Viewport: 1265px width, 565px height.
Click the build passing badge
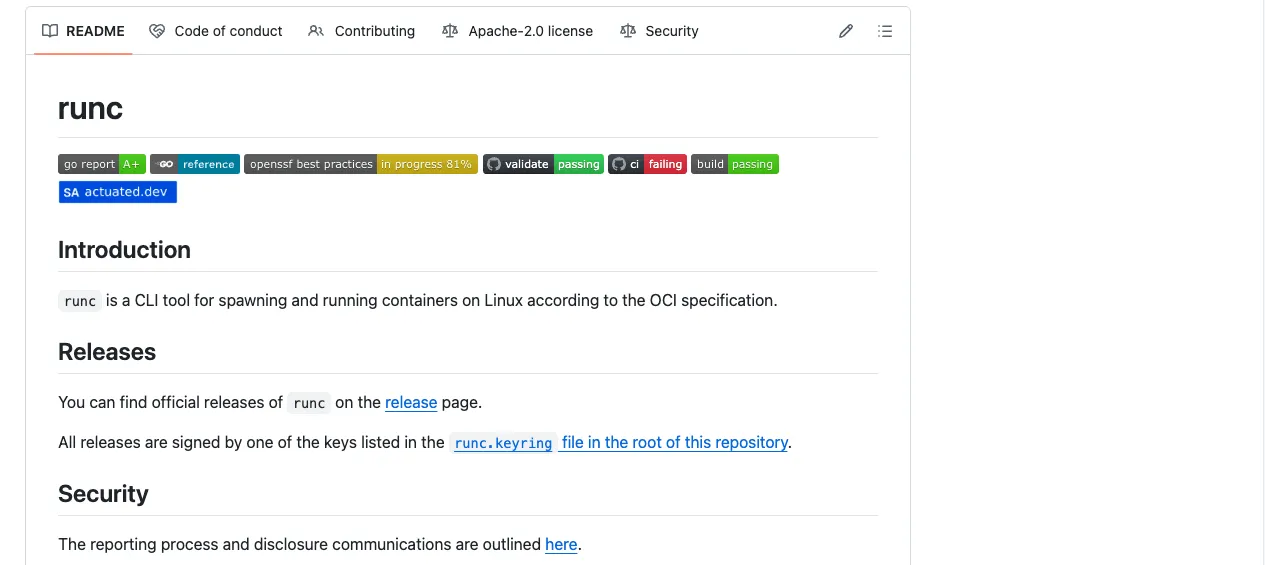[x=735, y=164]
